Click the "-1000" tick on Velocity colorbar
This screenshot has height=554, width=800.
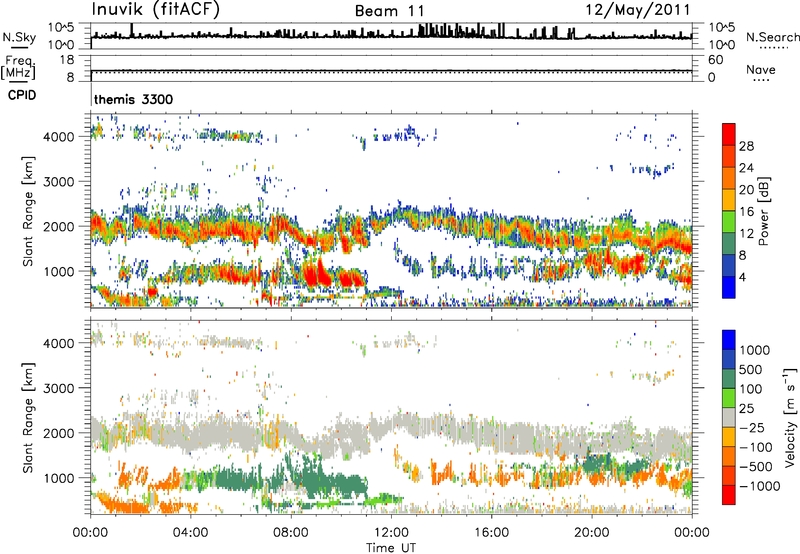pos(759,486)
